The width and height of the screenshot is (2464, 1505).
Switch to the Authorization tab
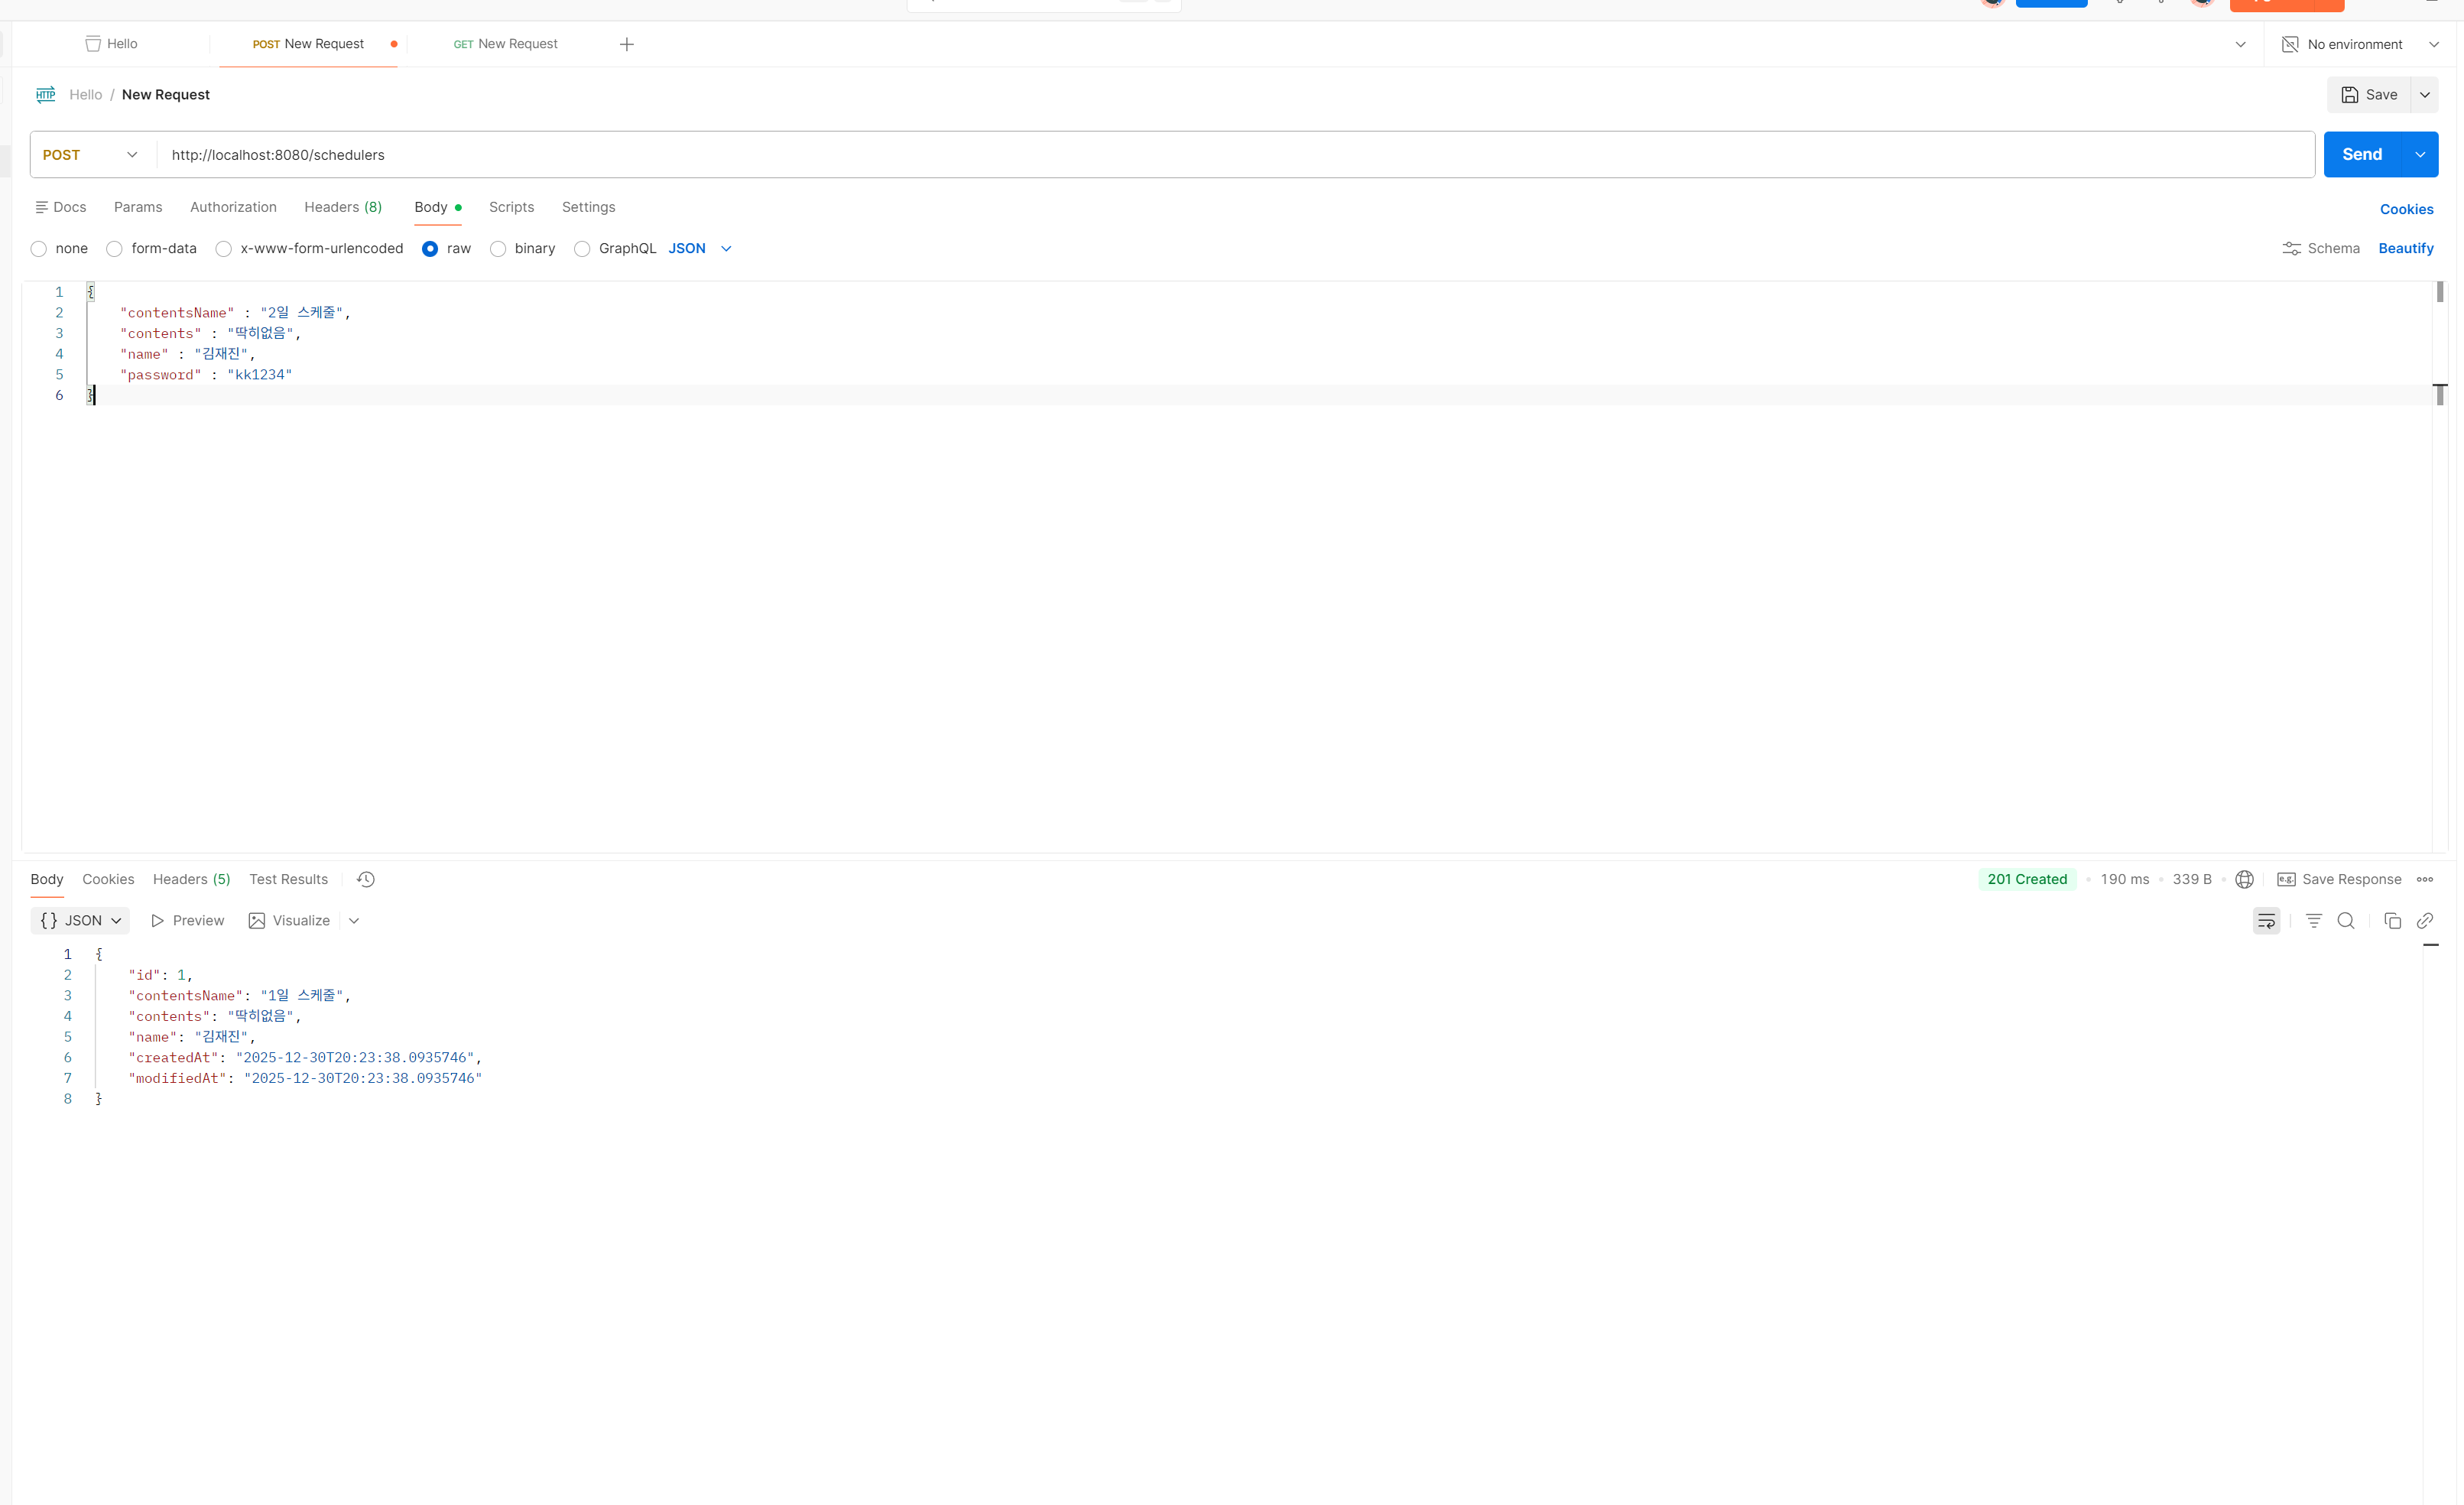point(233,207)
